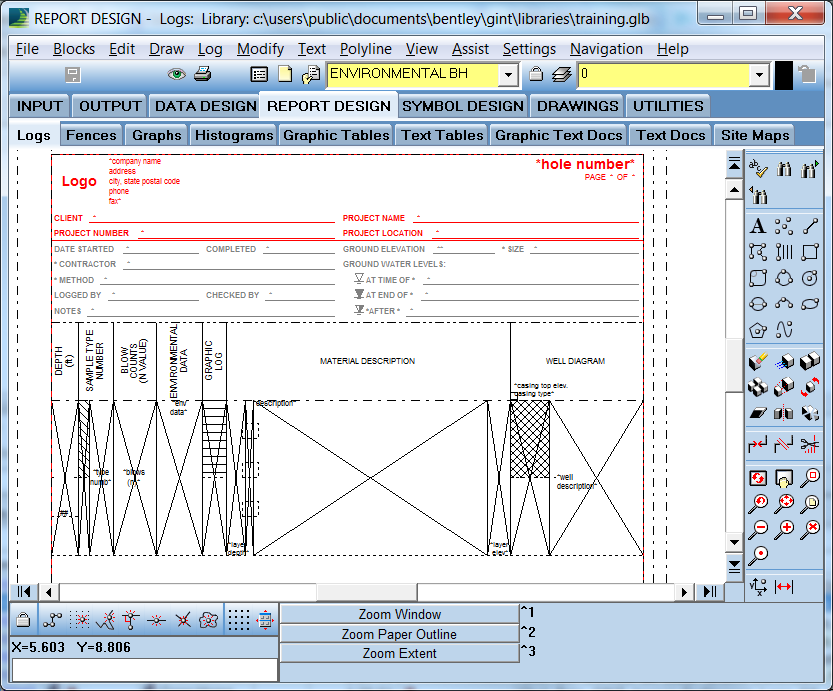This screenshot has width=833, height=691.
Task: Toggle the preview eye icon
Action: (176, 74)
